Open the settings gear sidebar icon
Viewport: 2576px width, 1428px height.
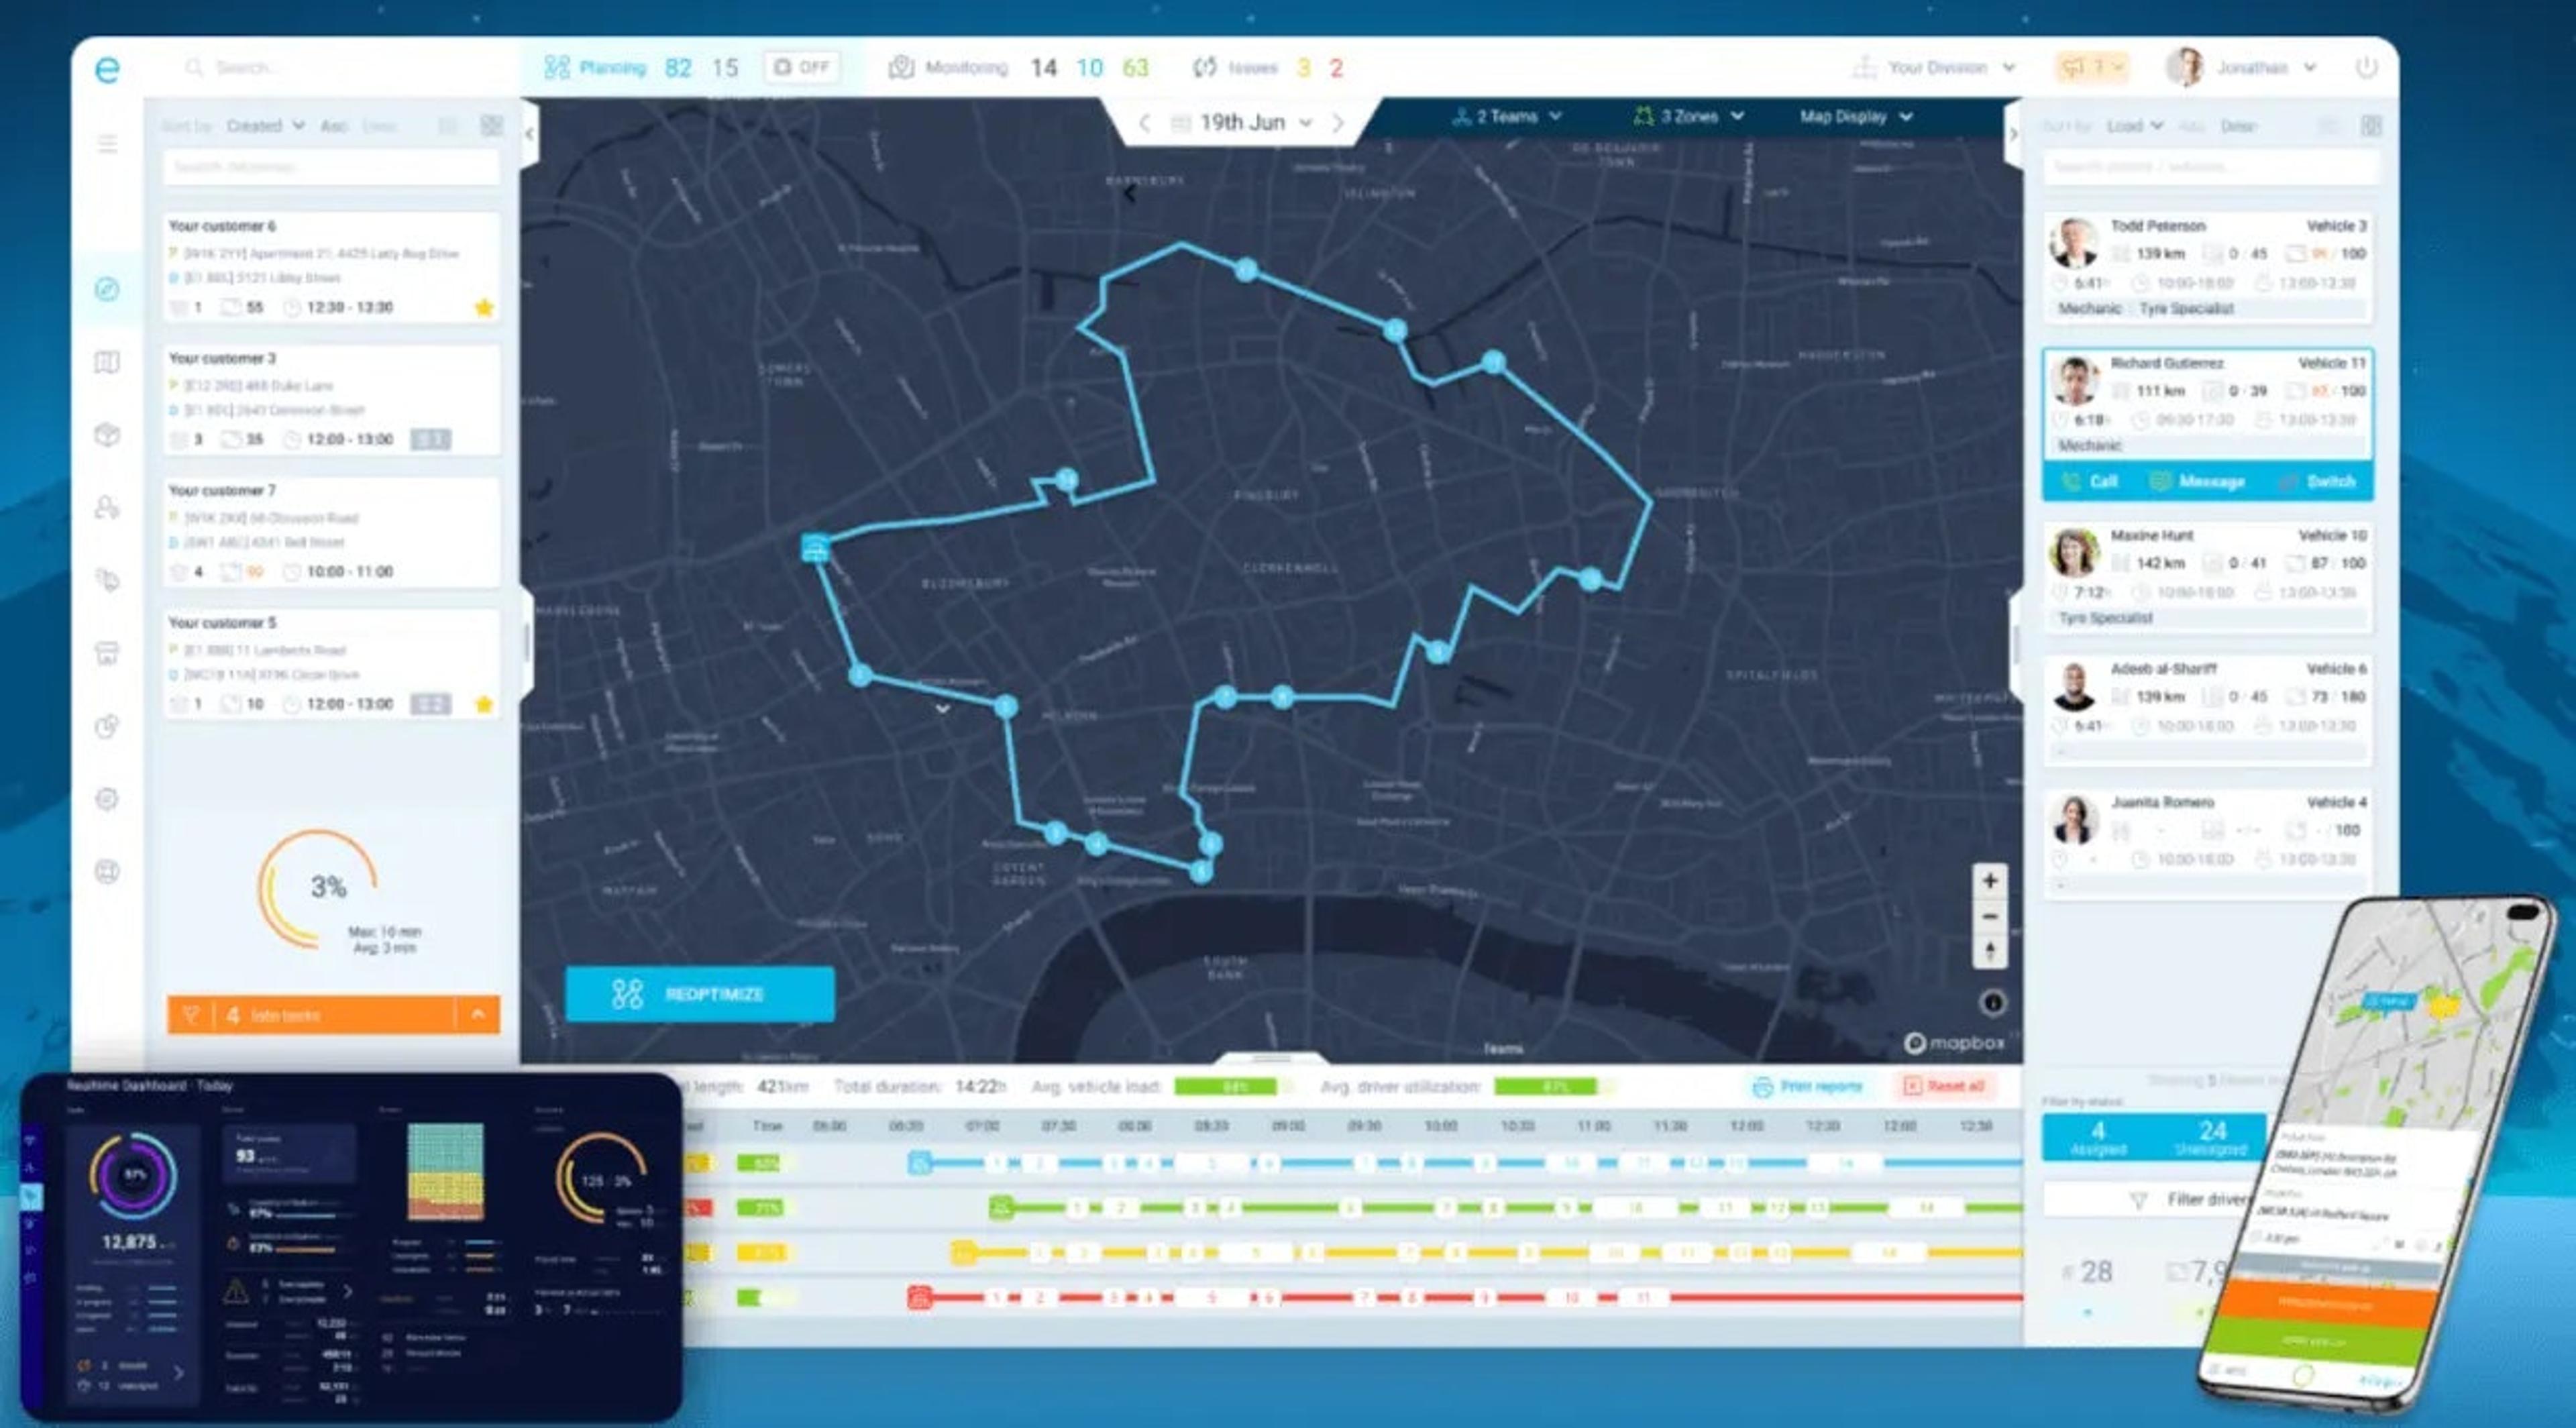(107, 799)
